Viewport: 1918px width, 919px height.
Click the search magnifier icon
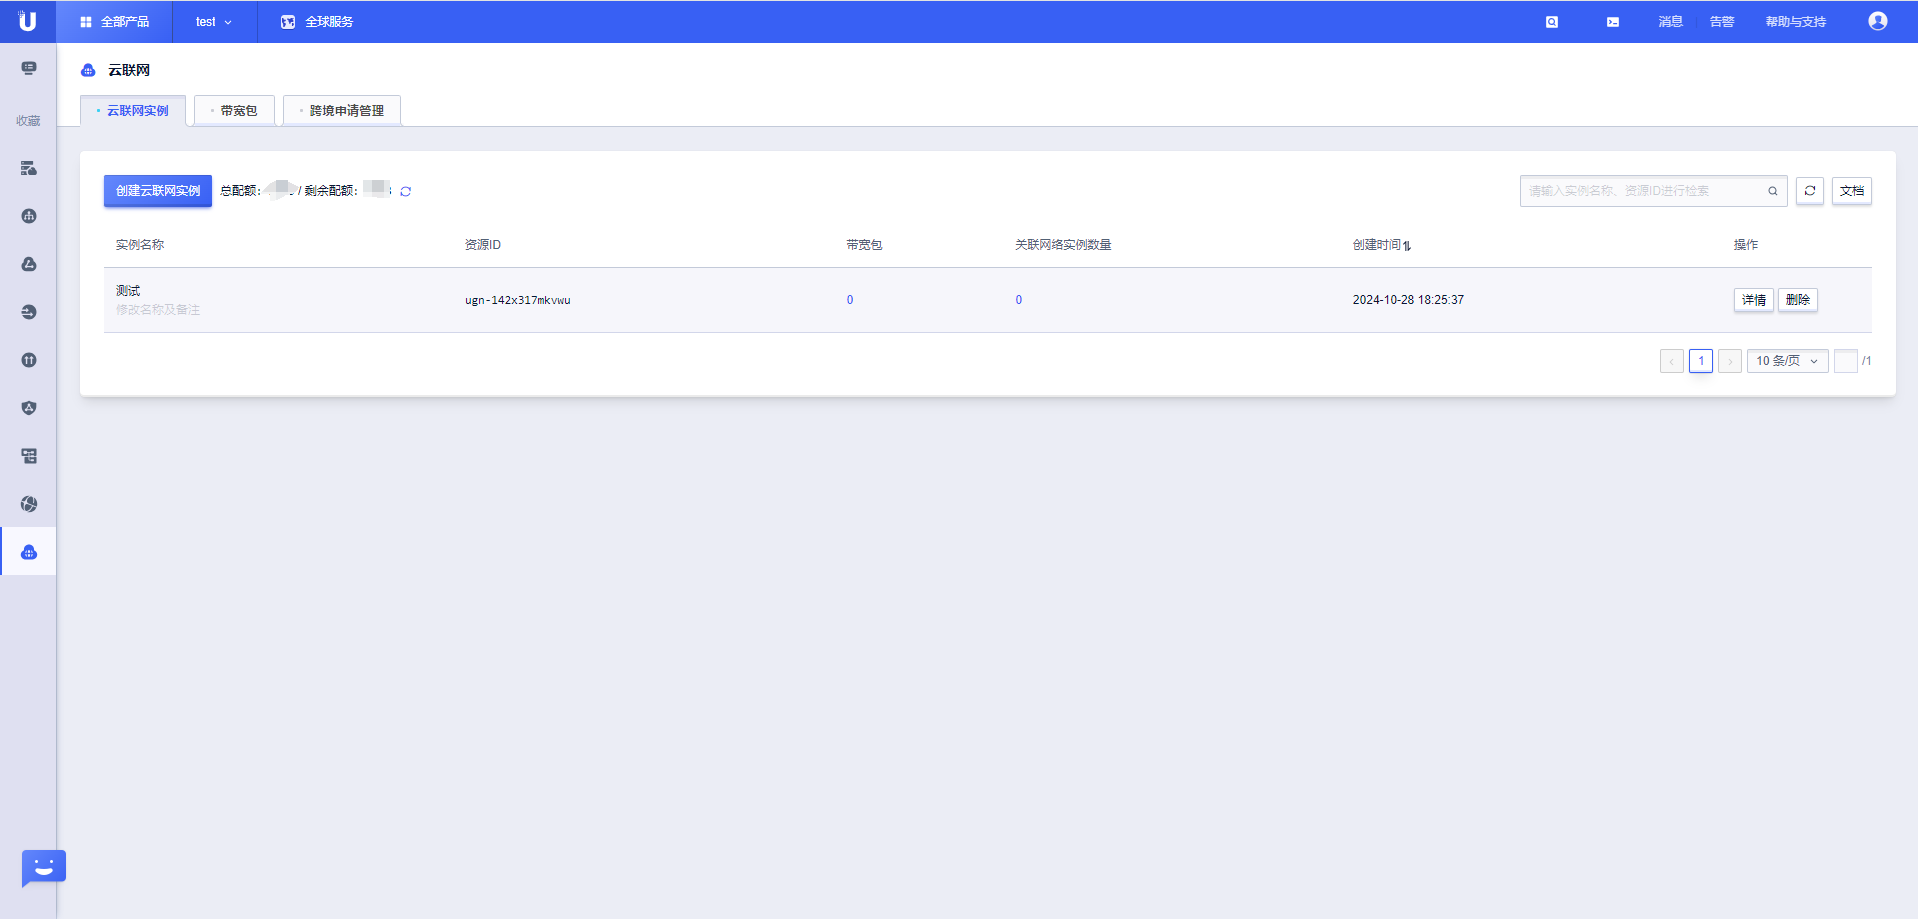coord(1772,191)
